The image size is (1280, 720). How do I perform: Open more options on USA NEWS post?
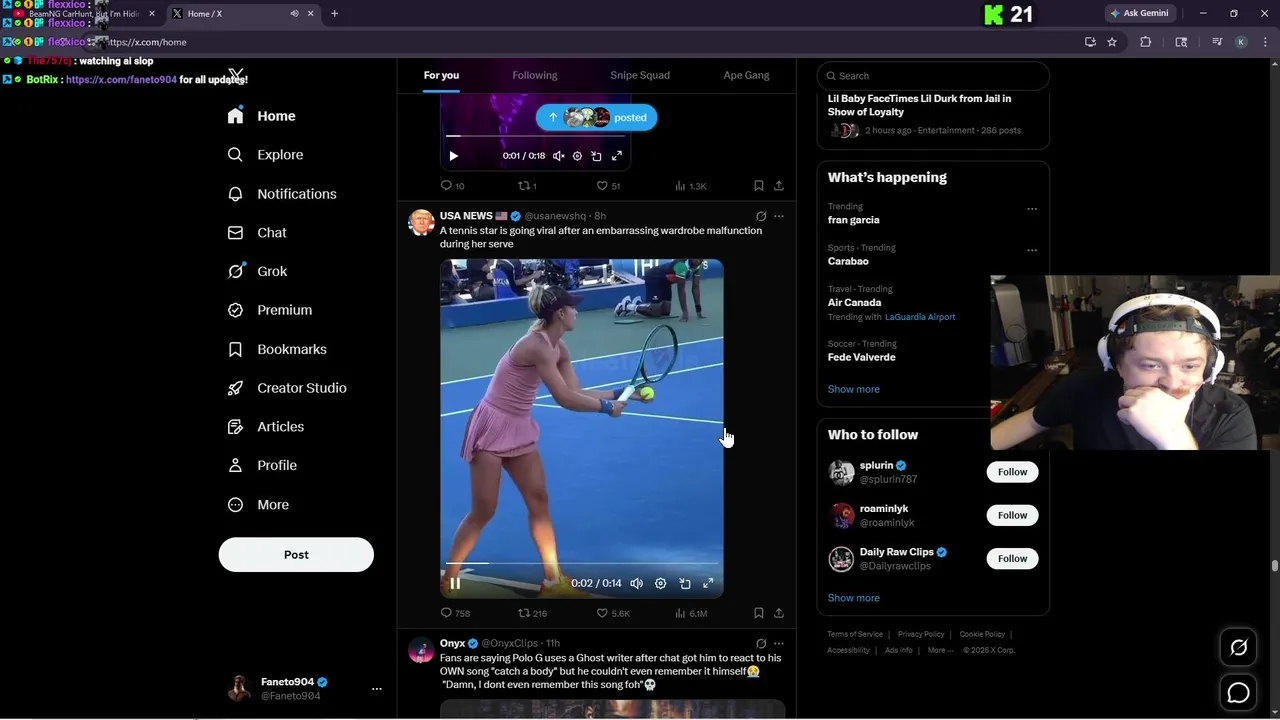pyautogui.click(x=779, y=216)
